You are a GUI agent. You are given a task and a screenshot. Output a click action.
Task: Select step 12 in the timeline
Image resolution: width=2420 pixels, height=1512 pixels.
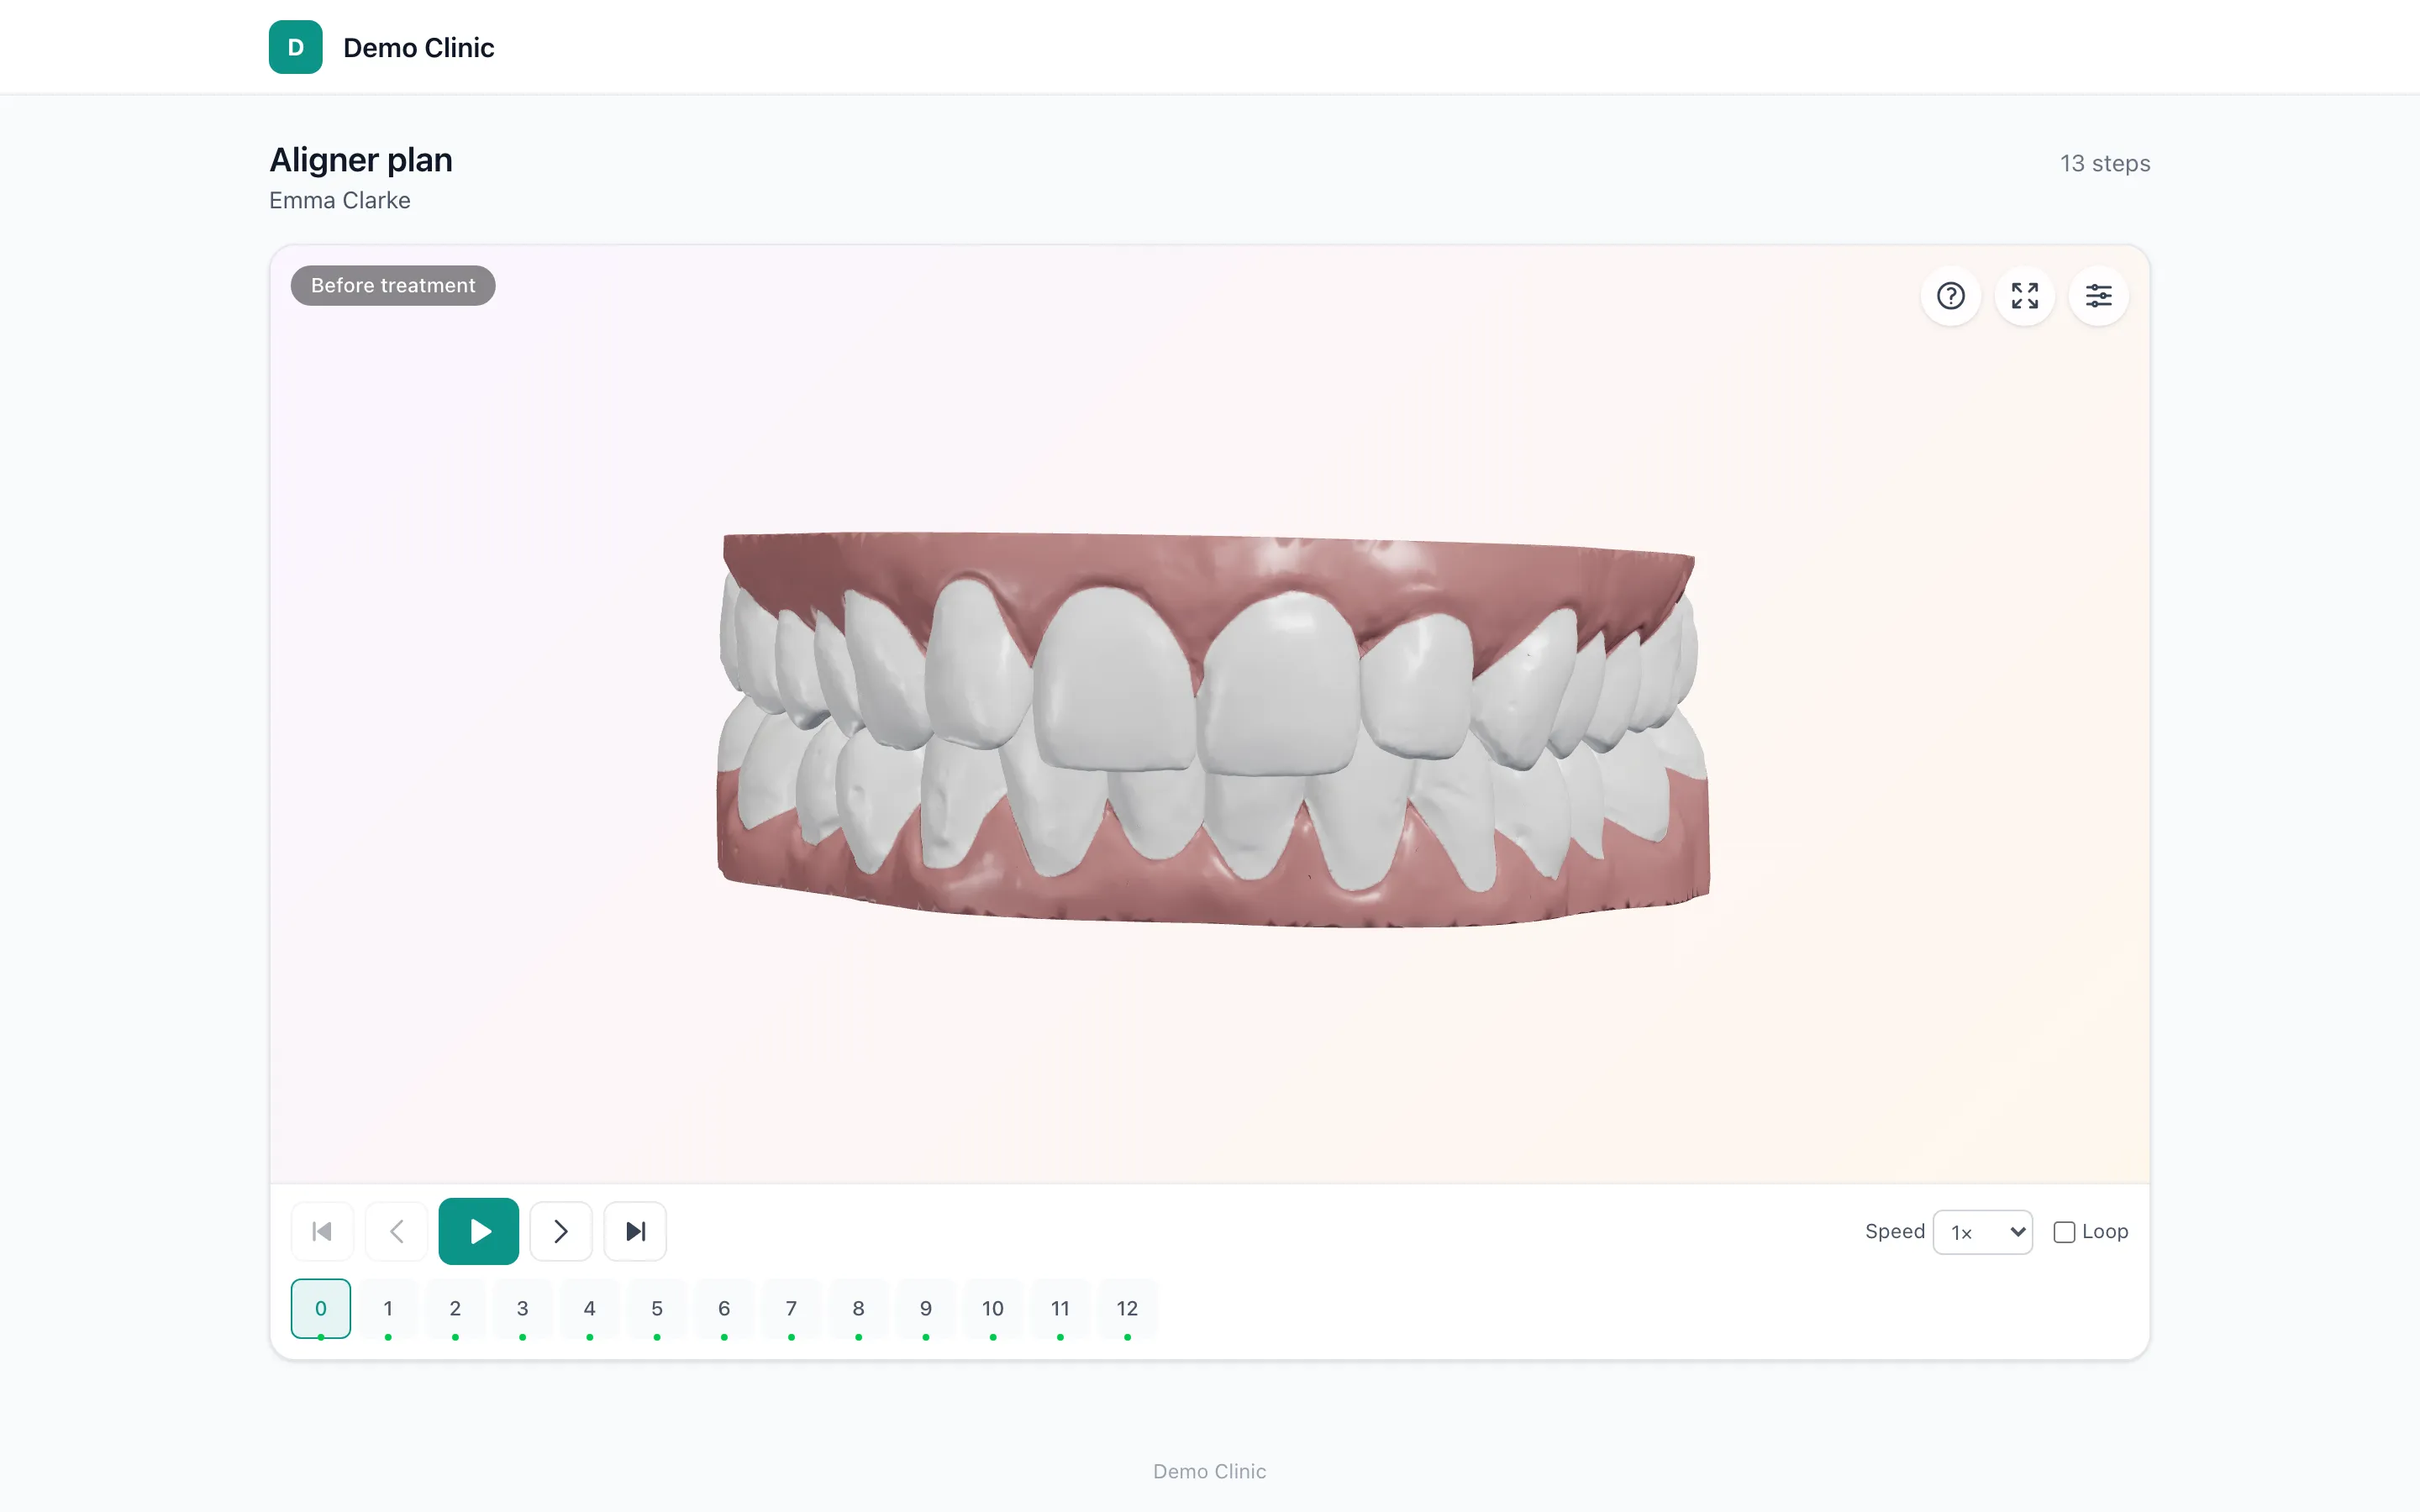click(x=1127, y=1308)
